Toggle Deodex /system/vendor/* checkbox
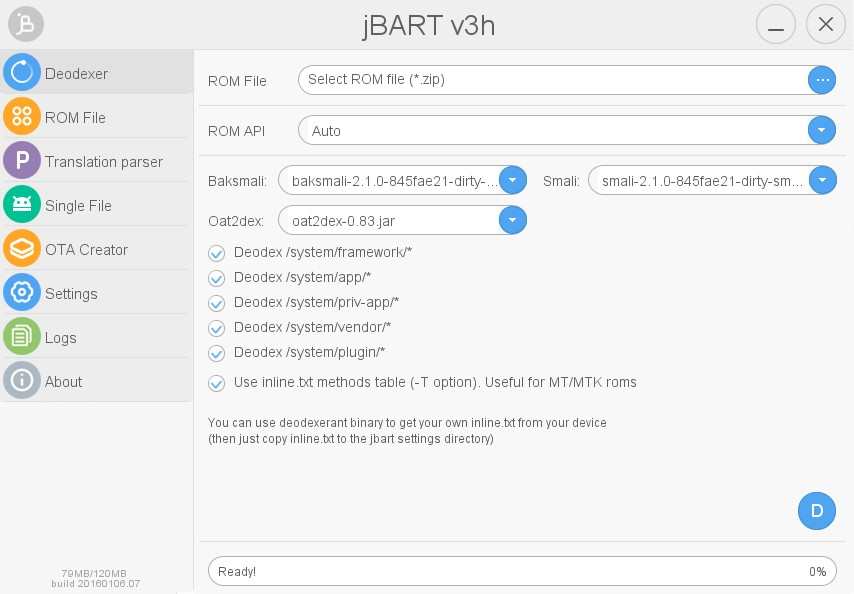This screenshot has height=594, width=854. [x=216, y=328]
